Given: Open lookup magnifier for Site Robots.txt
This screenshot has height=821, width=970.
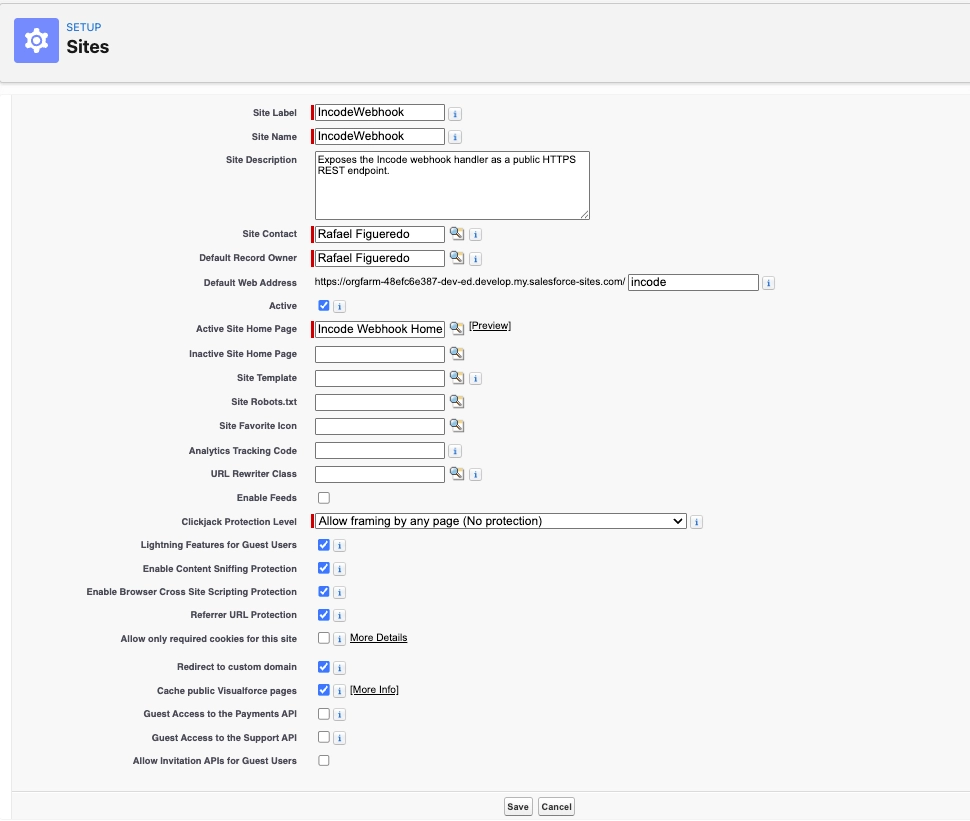Looking at the screenshot, I should tap(457, 402).
